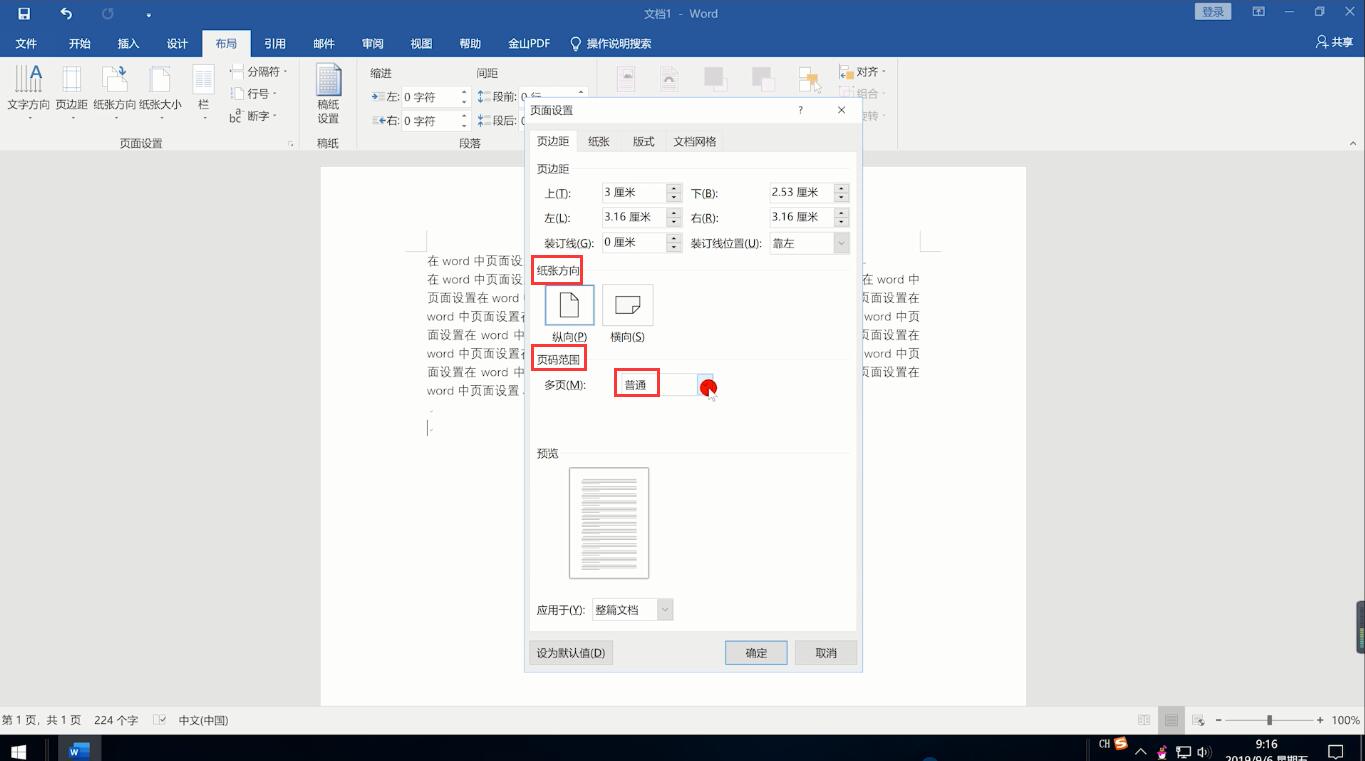Open the 设计 design ribbon tab

(x=177, y=43)
